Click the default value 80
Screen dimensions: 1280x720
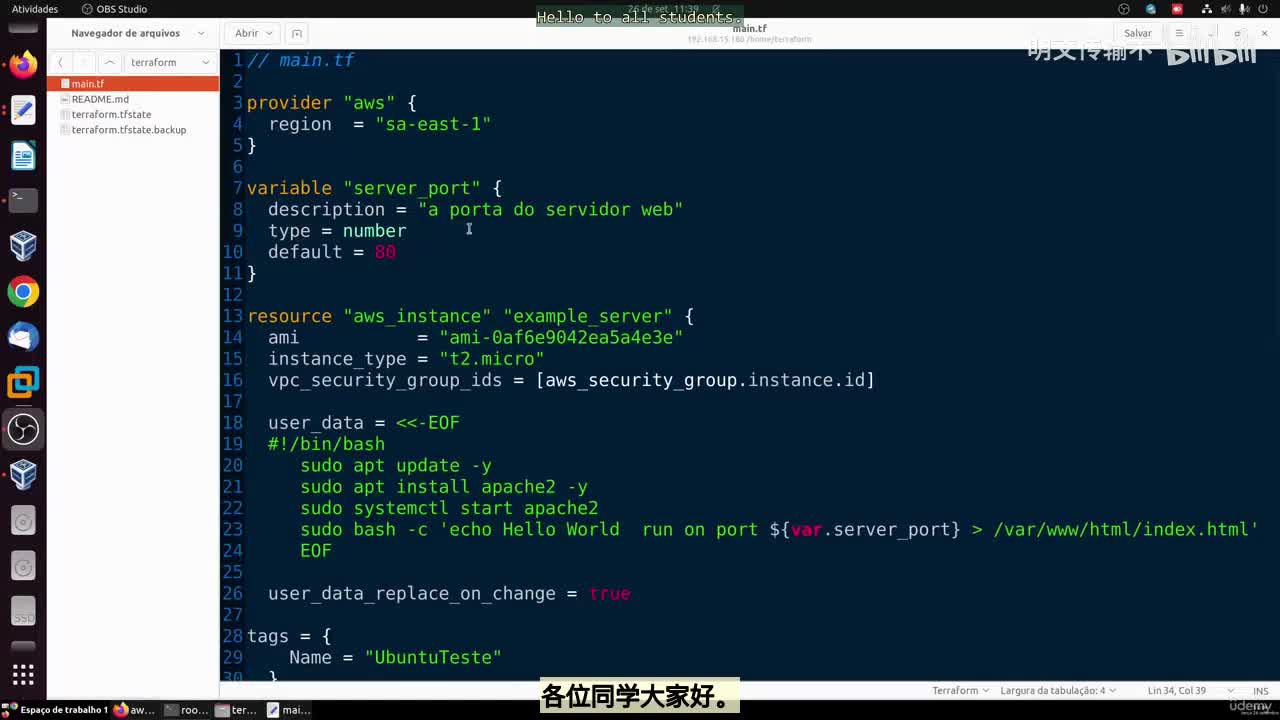[385, 252]
